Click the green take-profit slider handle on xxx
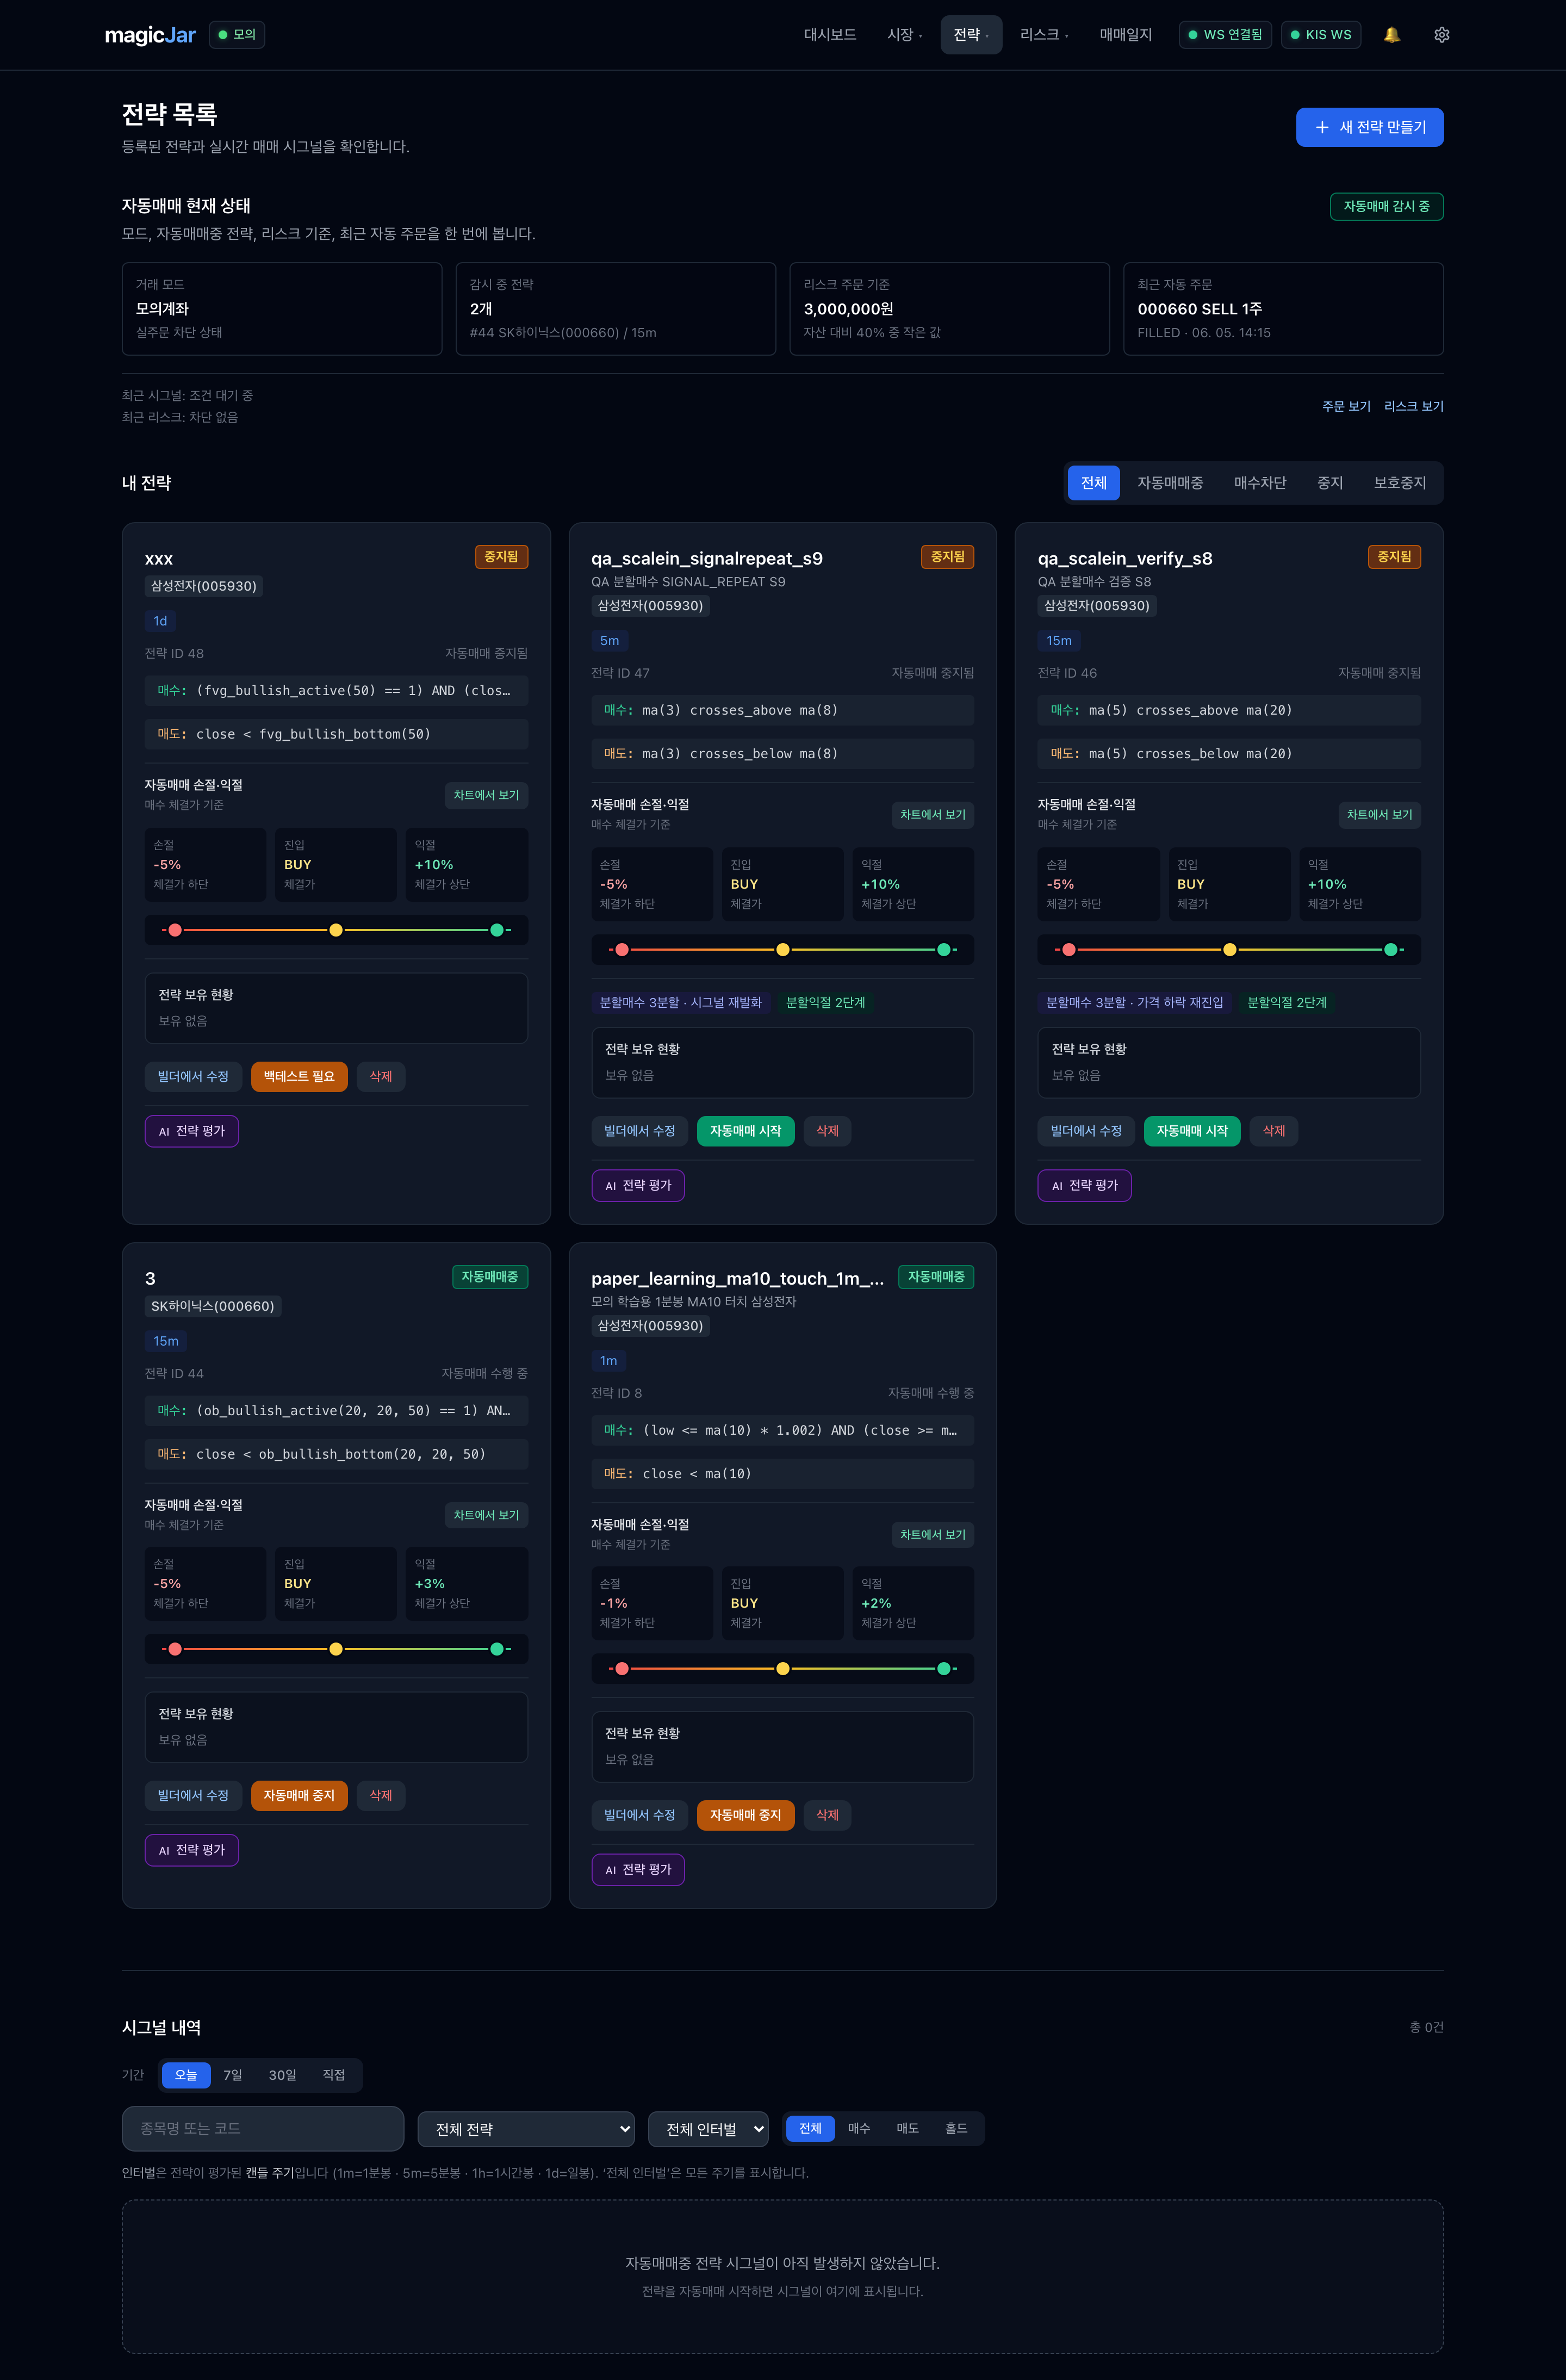Viewport: 1566px width, 2380px height. 497,930
